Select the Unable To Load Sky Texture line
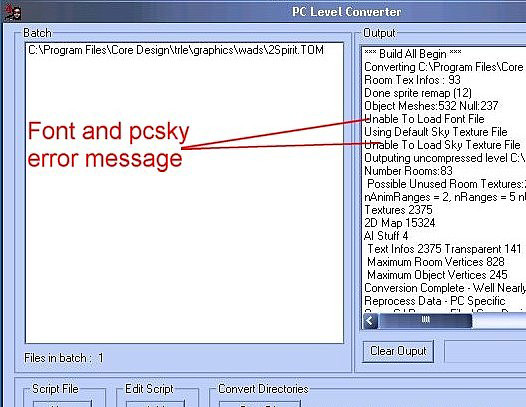This screenshot has width=526, height=407. 442,145
